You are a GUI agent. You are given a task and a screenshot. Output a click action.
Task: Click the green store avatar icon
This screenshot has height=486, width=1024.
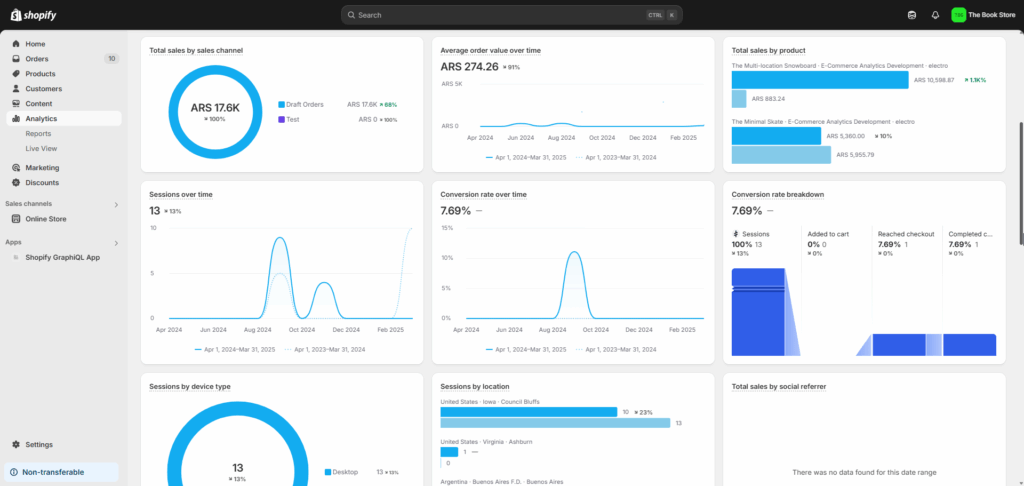958,15
